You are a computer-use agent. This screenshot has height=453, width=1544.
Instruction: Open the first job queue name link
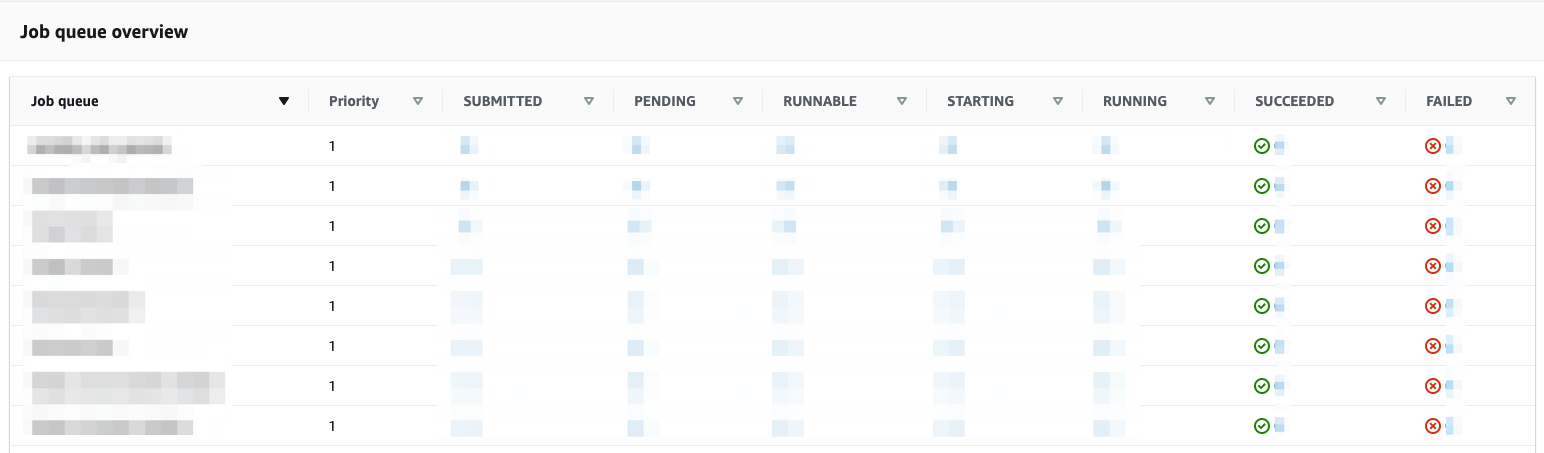point(100,148)
